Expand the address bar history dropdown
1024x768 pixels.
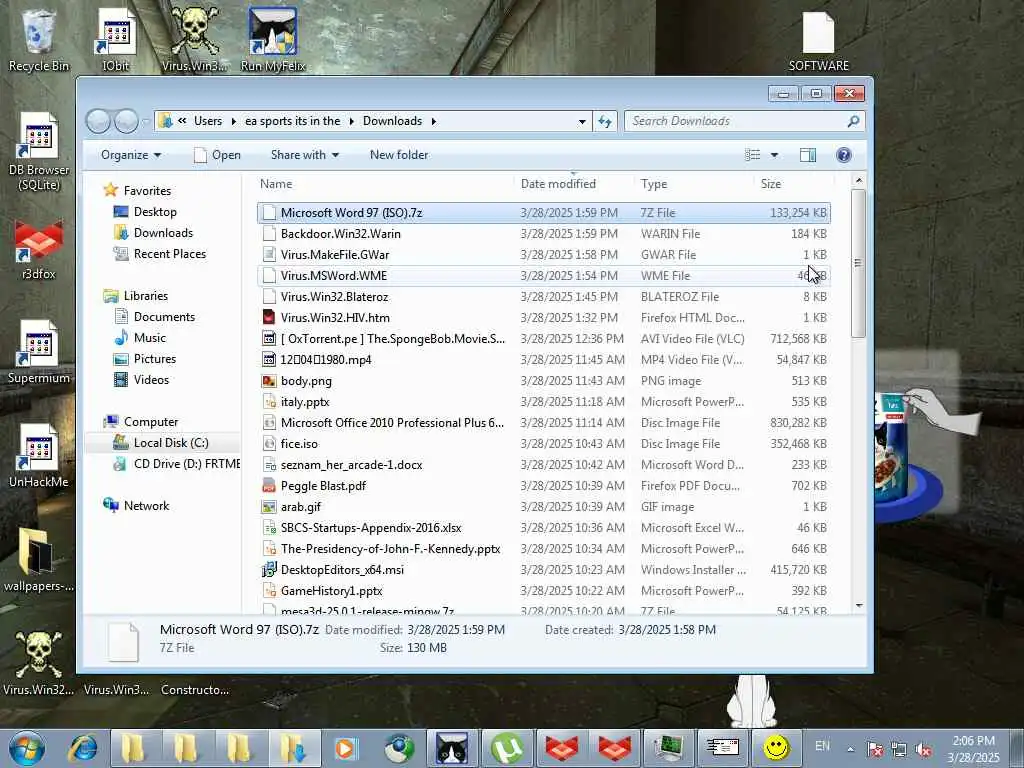pyautogui.click(x=582, y=121)
